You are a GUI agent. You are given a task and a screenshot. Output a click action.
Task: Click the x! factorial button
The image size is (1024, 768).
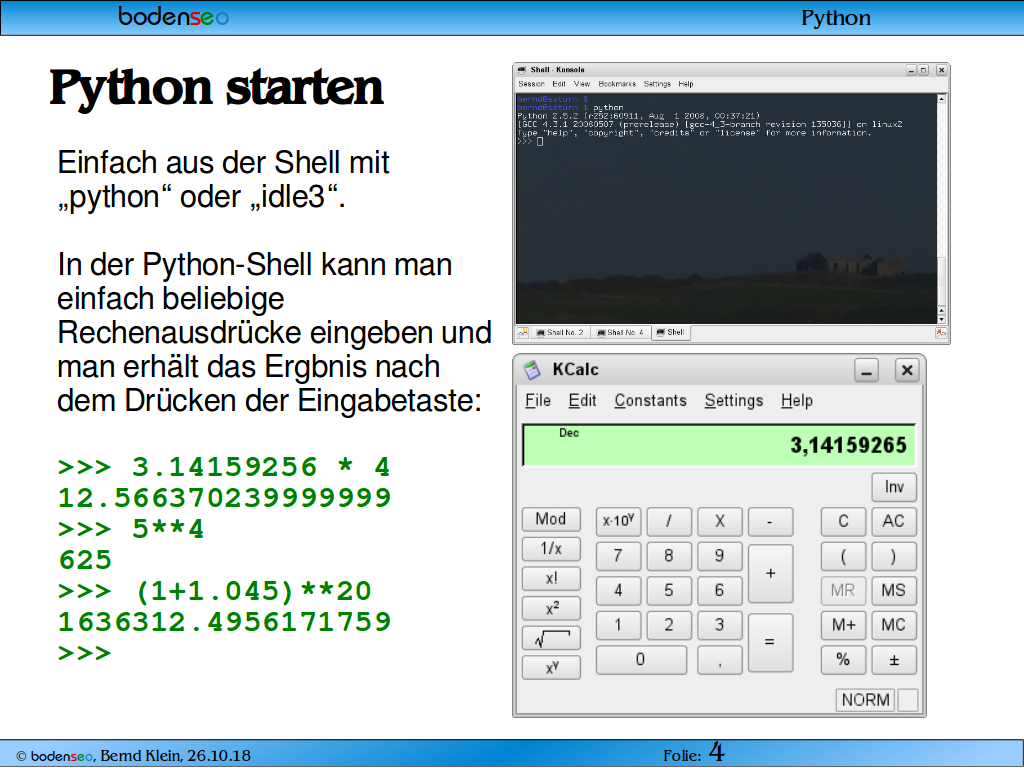pos(551,579)
